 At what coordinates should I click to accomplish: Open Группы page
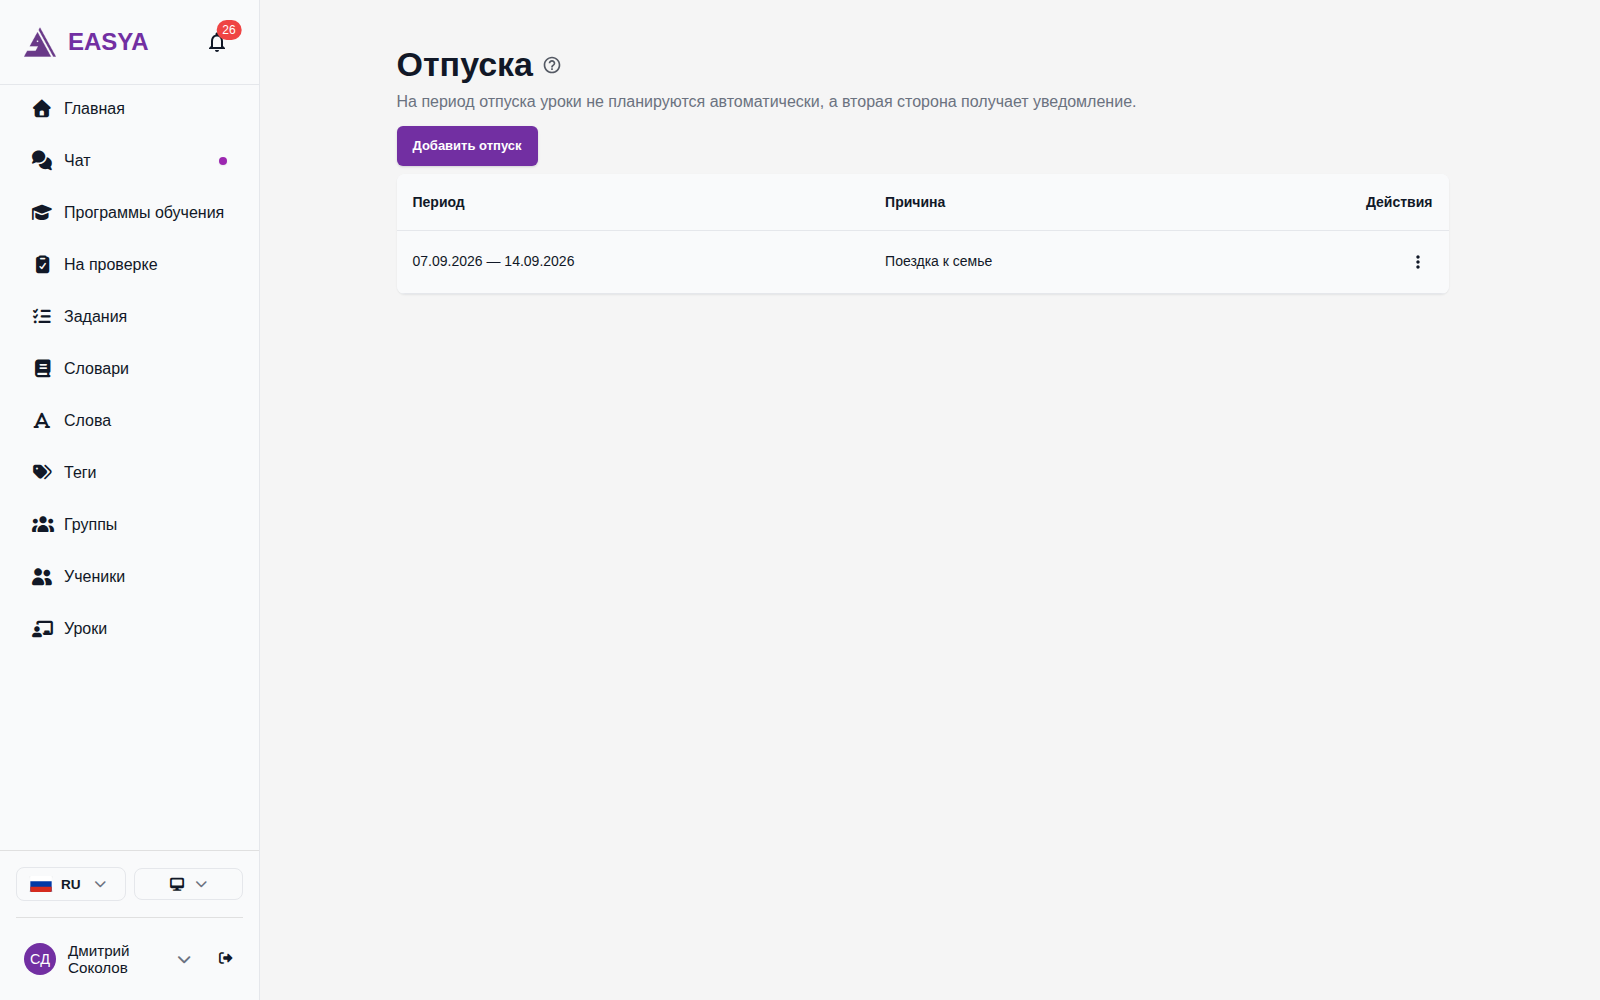click(129, 525)
